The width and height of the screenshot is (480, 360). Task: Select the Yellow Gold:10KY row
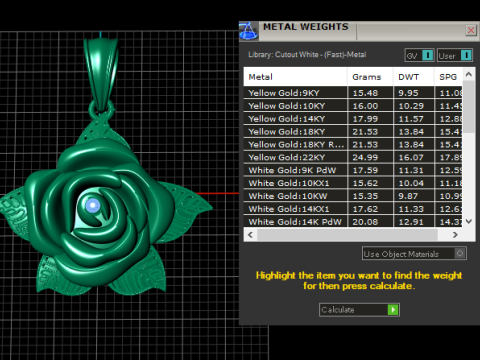click(x=353, y=106)
